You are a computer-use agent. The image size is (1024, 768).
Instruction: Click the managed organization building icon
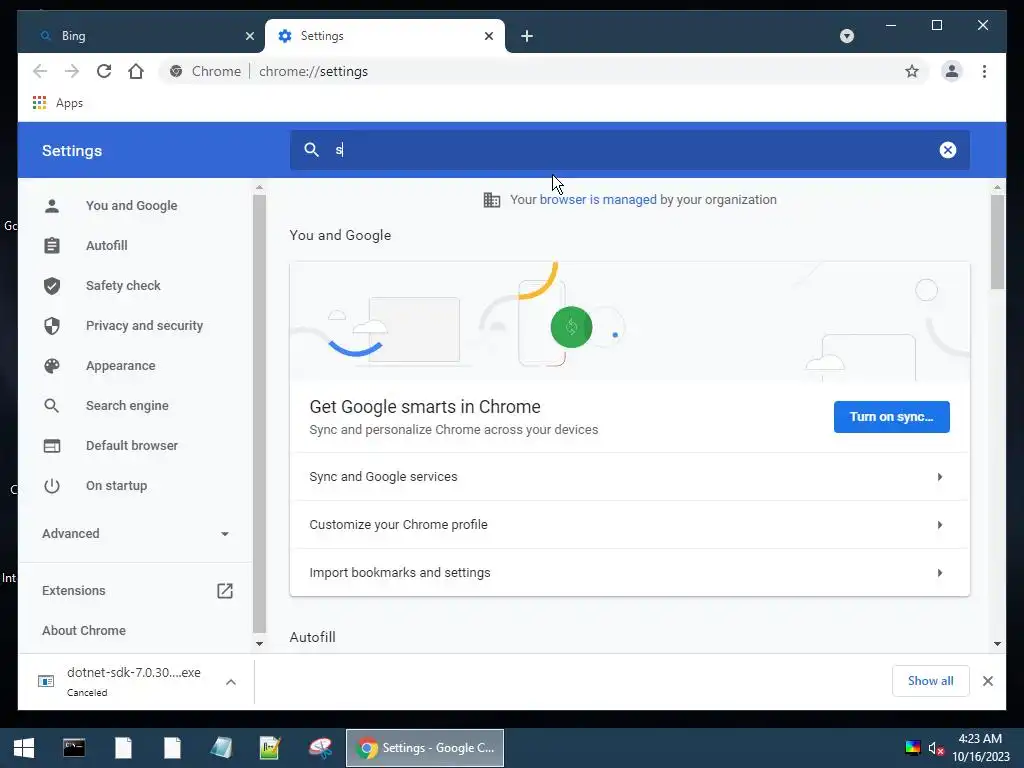(492, 200)
